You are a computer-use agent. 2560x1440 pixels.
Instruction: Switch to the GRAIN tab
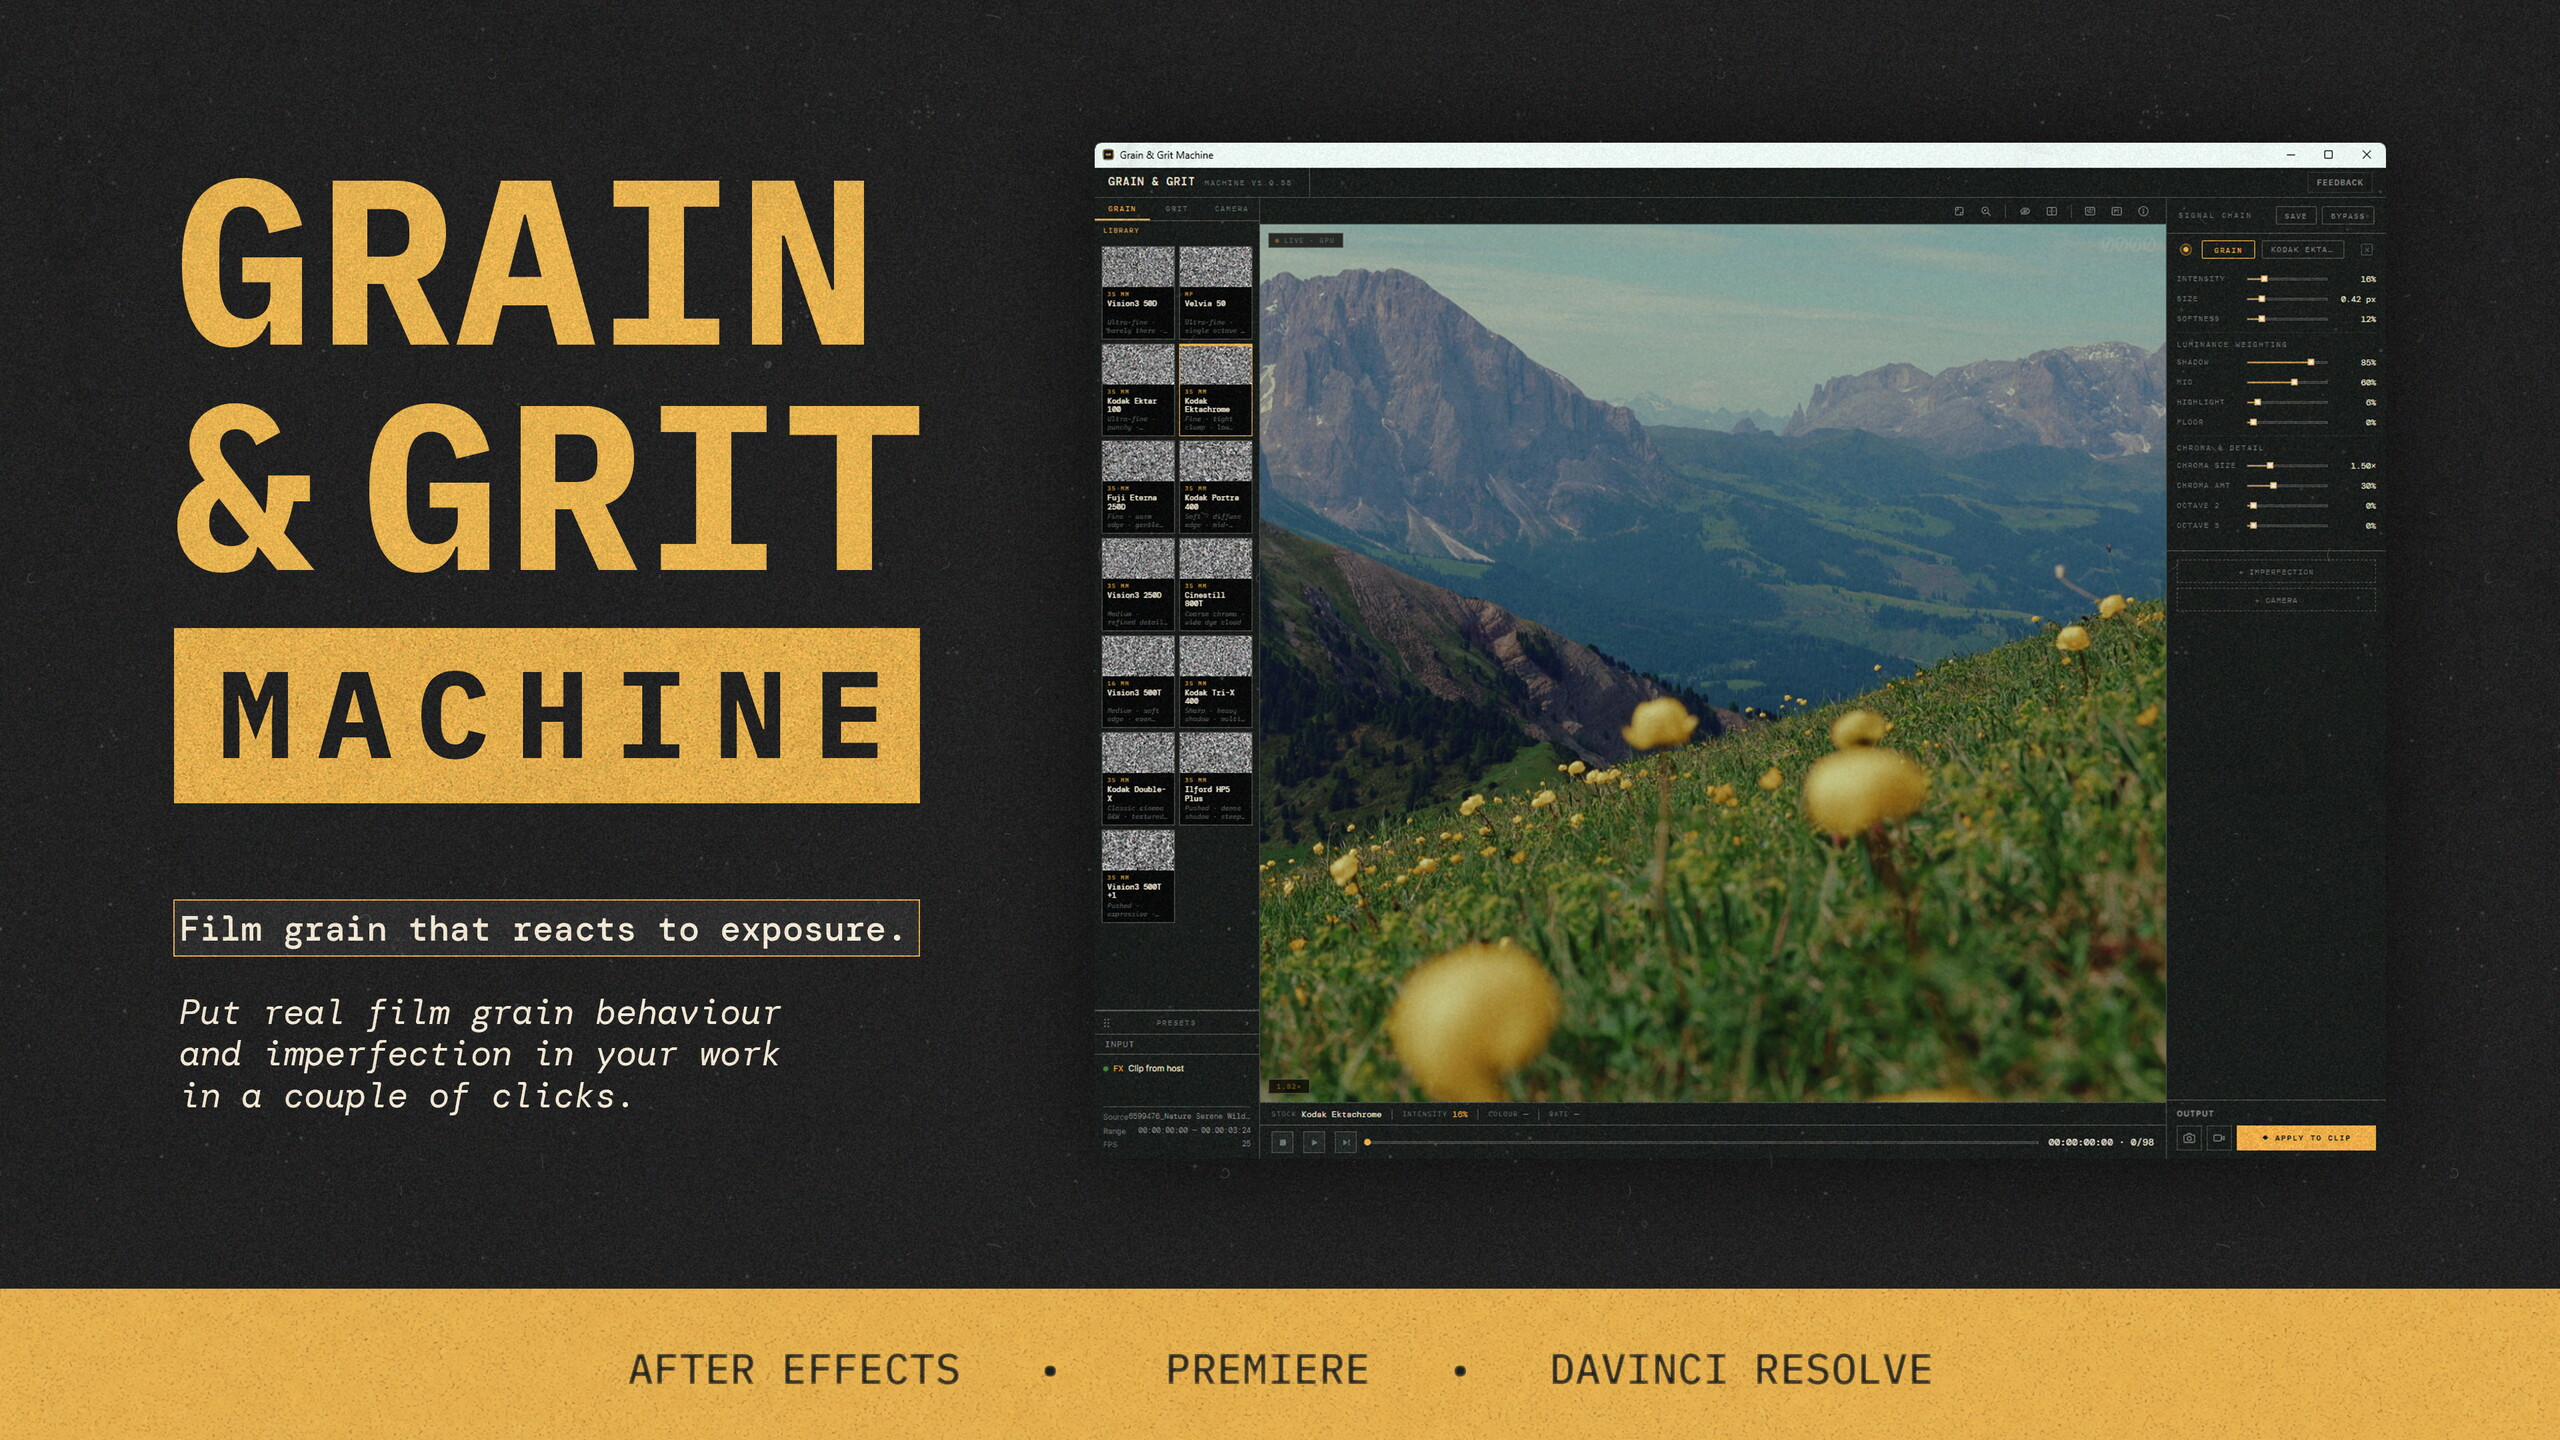click(x=1122, y=209)
